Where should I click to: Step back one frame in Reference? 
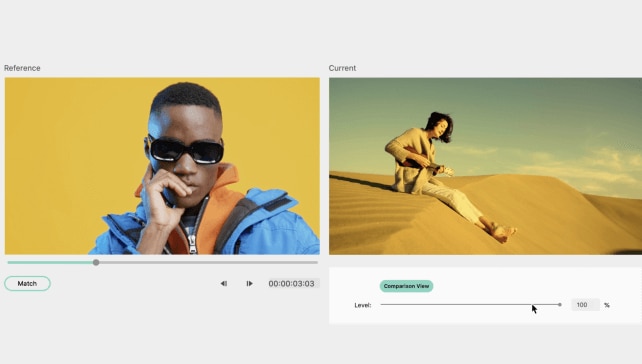[x=224, y=283]
